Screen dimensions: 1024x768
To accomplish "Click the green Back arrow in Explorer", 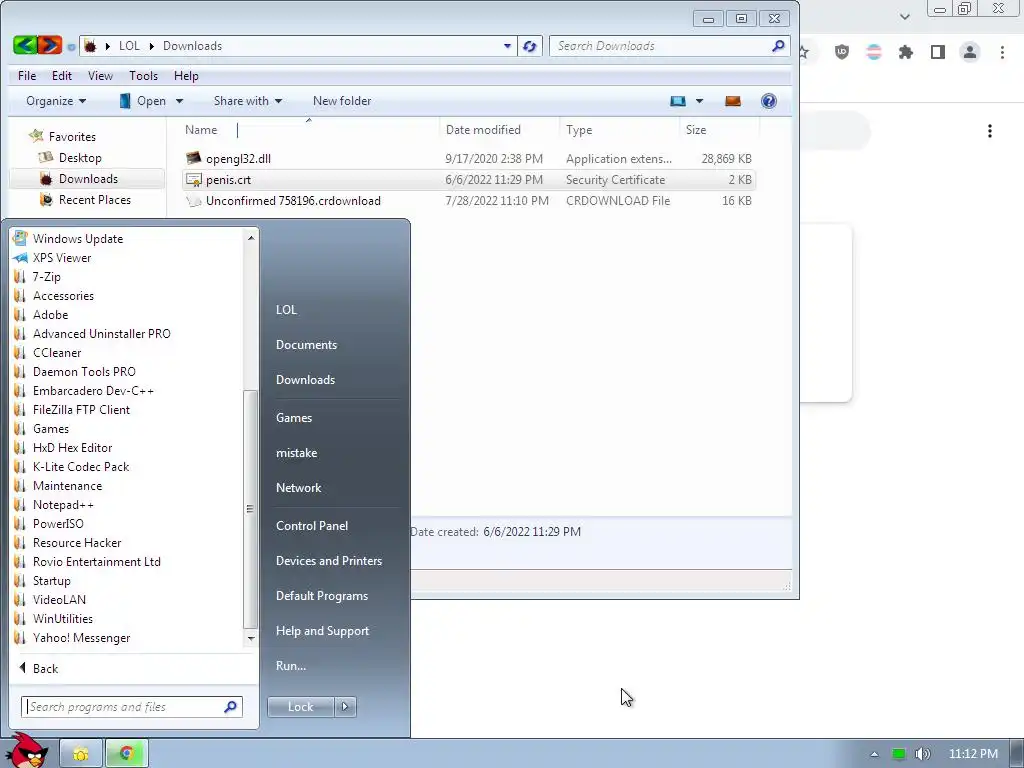I will [x=25, y=45].
